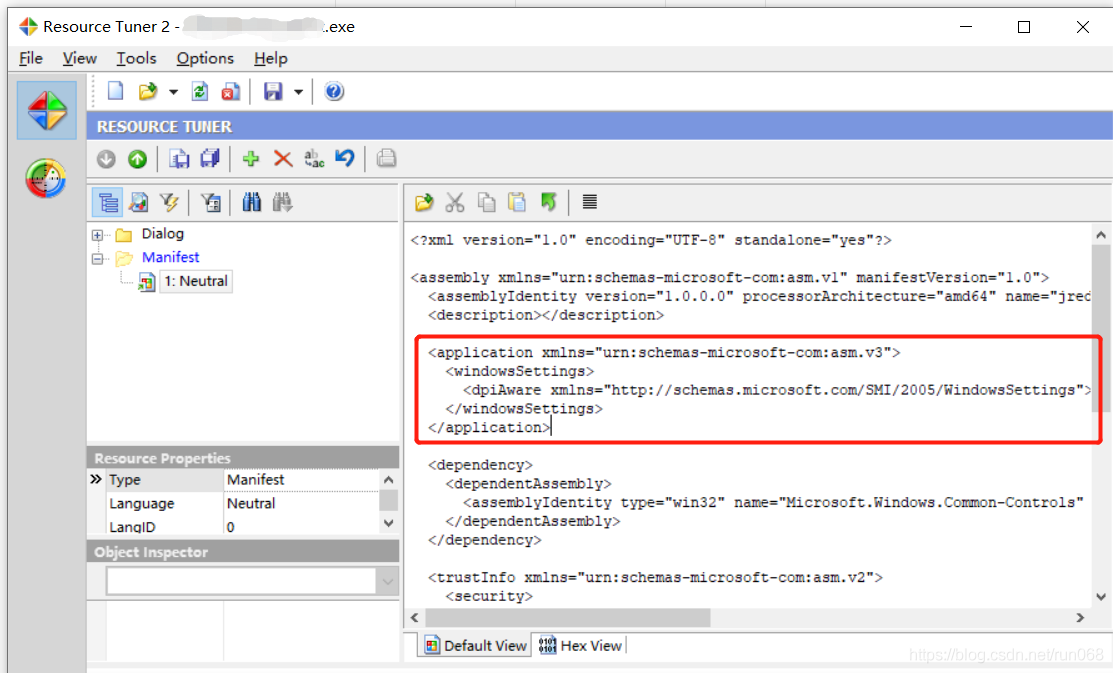
Task: Click the blue Undo arrow icon
Action: pos(345,158)
